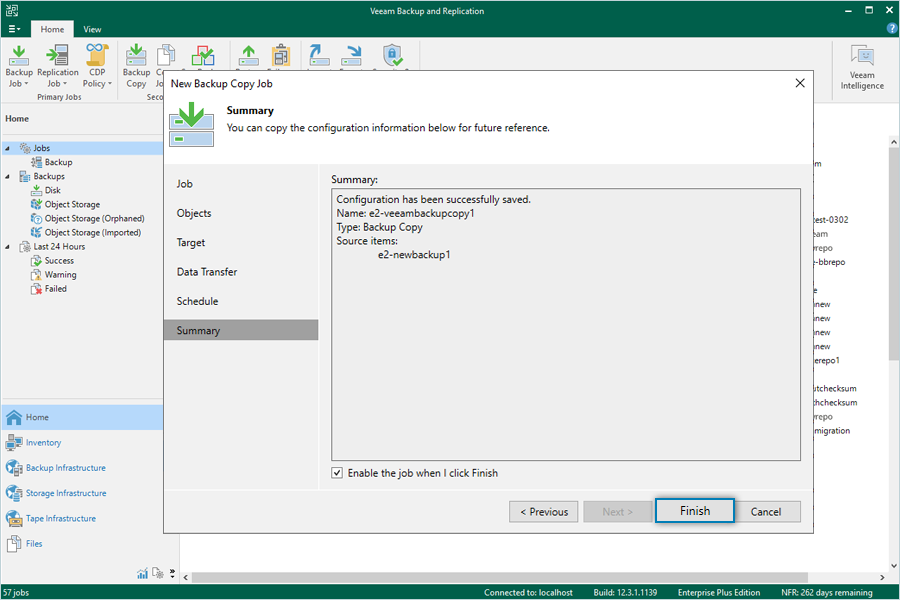
Task: Click 'NFR: 262 days remaining' status text
Action: 827,593
